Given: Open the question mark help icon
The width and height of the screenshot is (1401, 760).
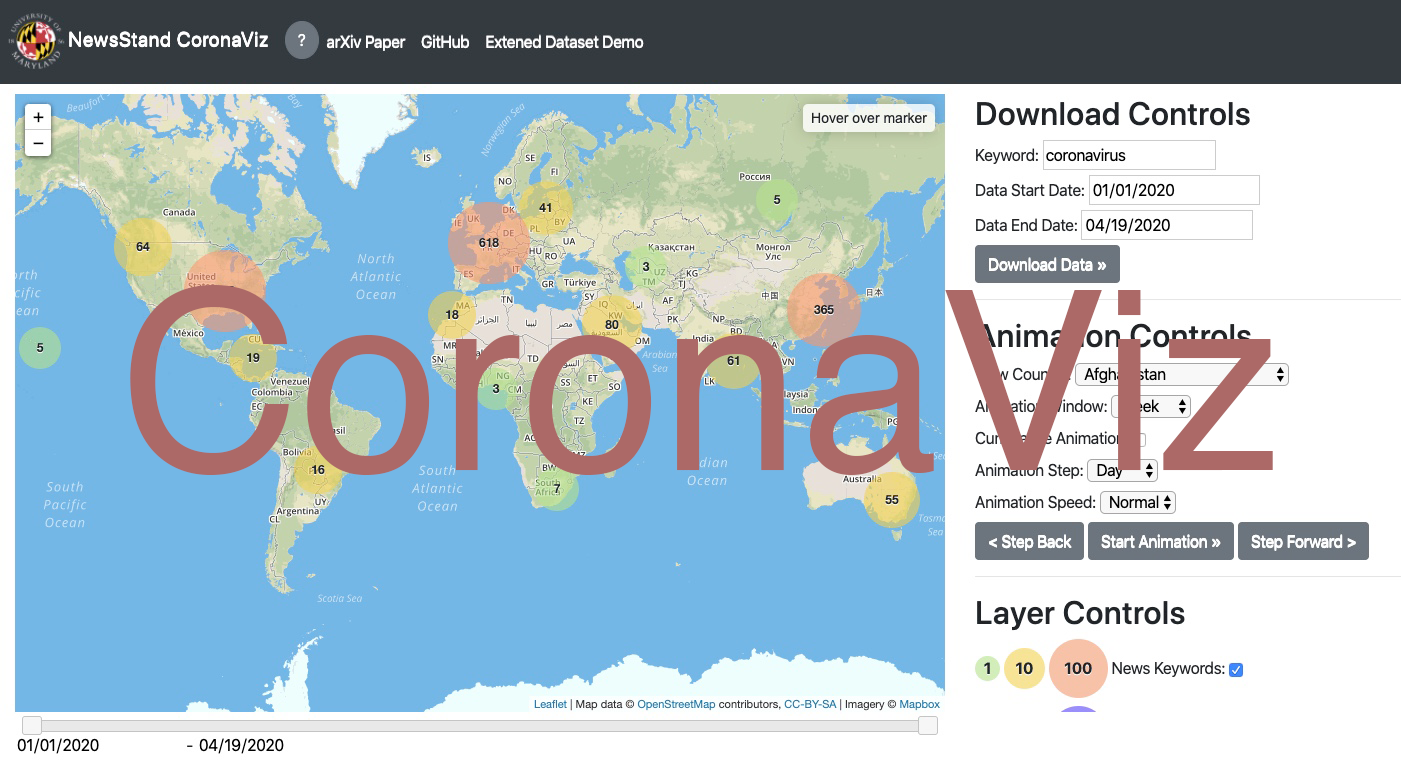Looking at the screenshot, I should tap(301, 41).
